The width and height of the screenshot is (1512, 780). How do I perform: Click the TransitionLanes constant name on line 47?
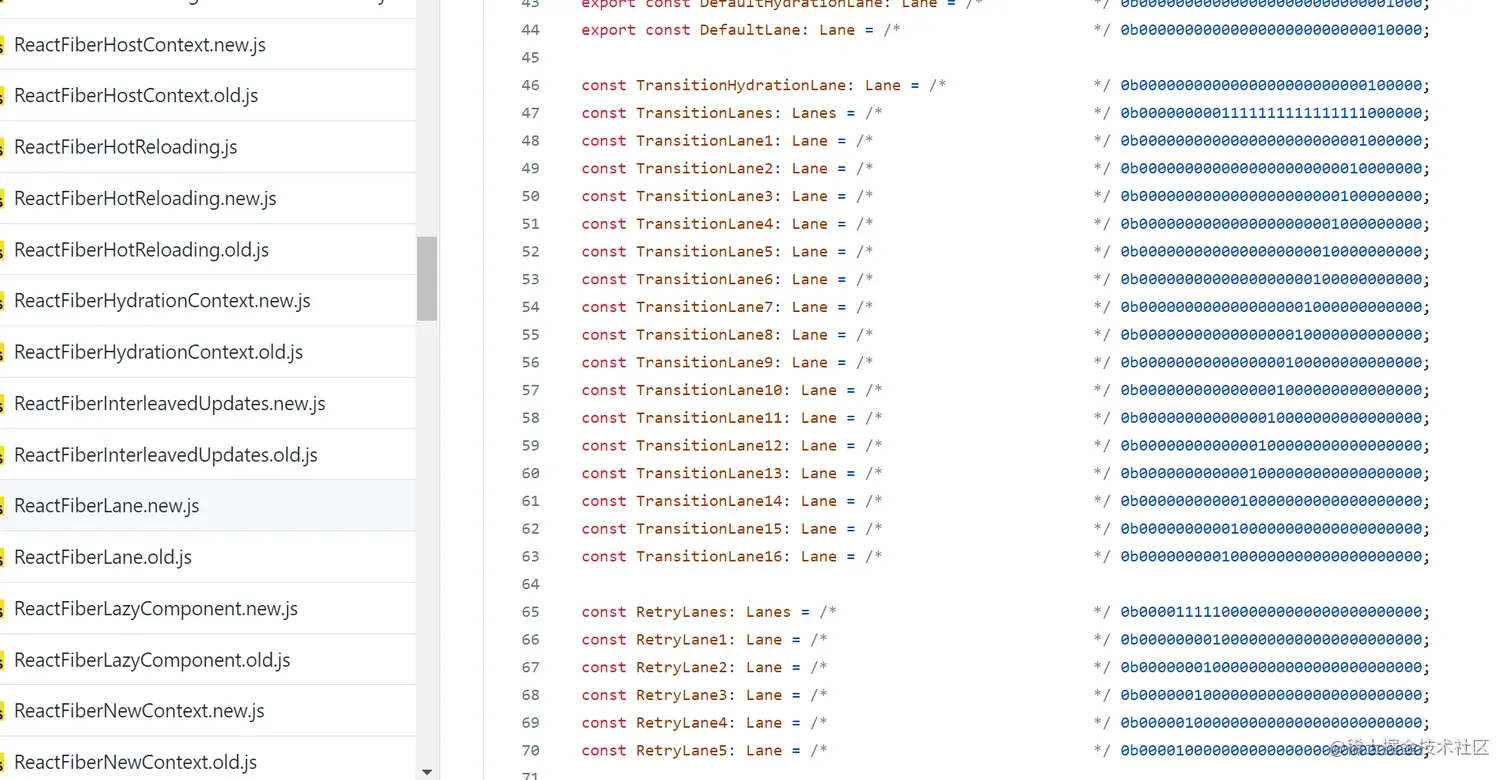click(704, 113)
